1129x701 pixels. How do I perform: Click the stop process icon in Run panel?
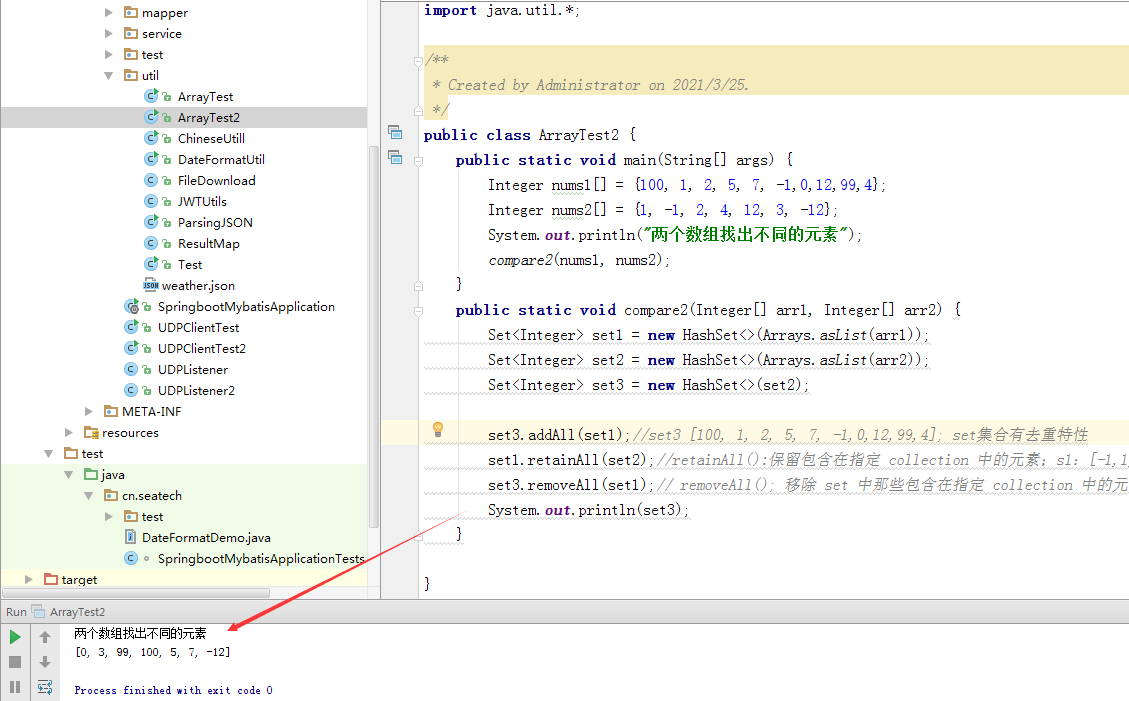[x=14, y=661]
